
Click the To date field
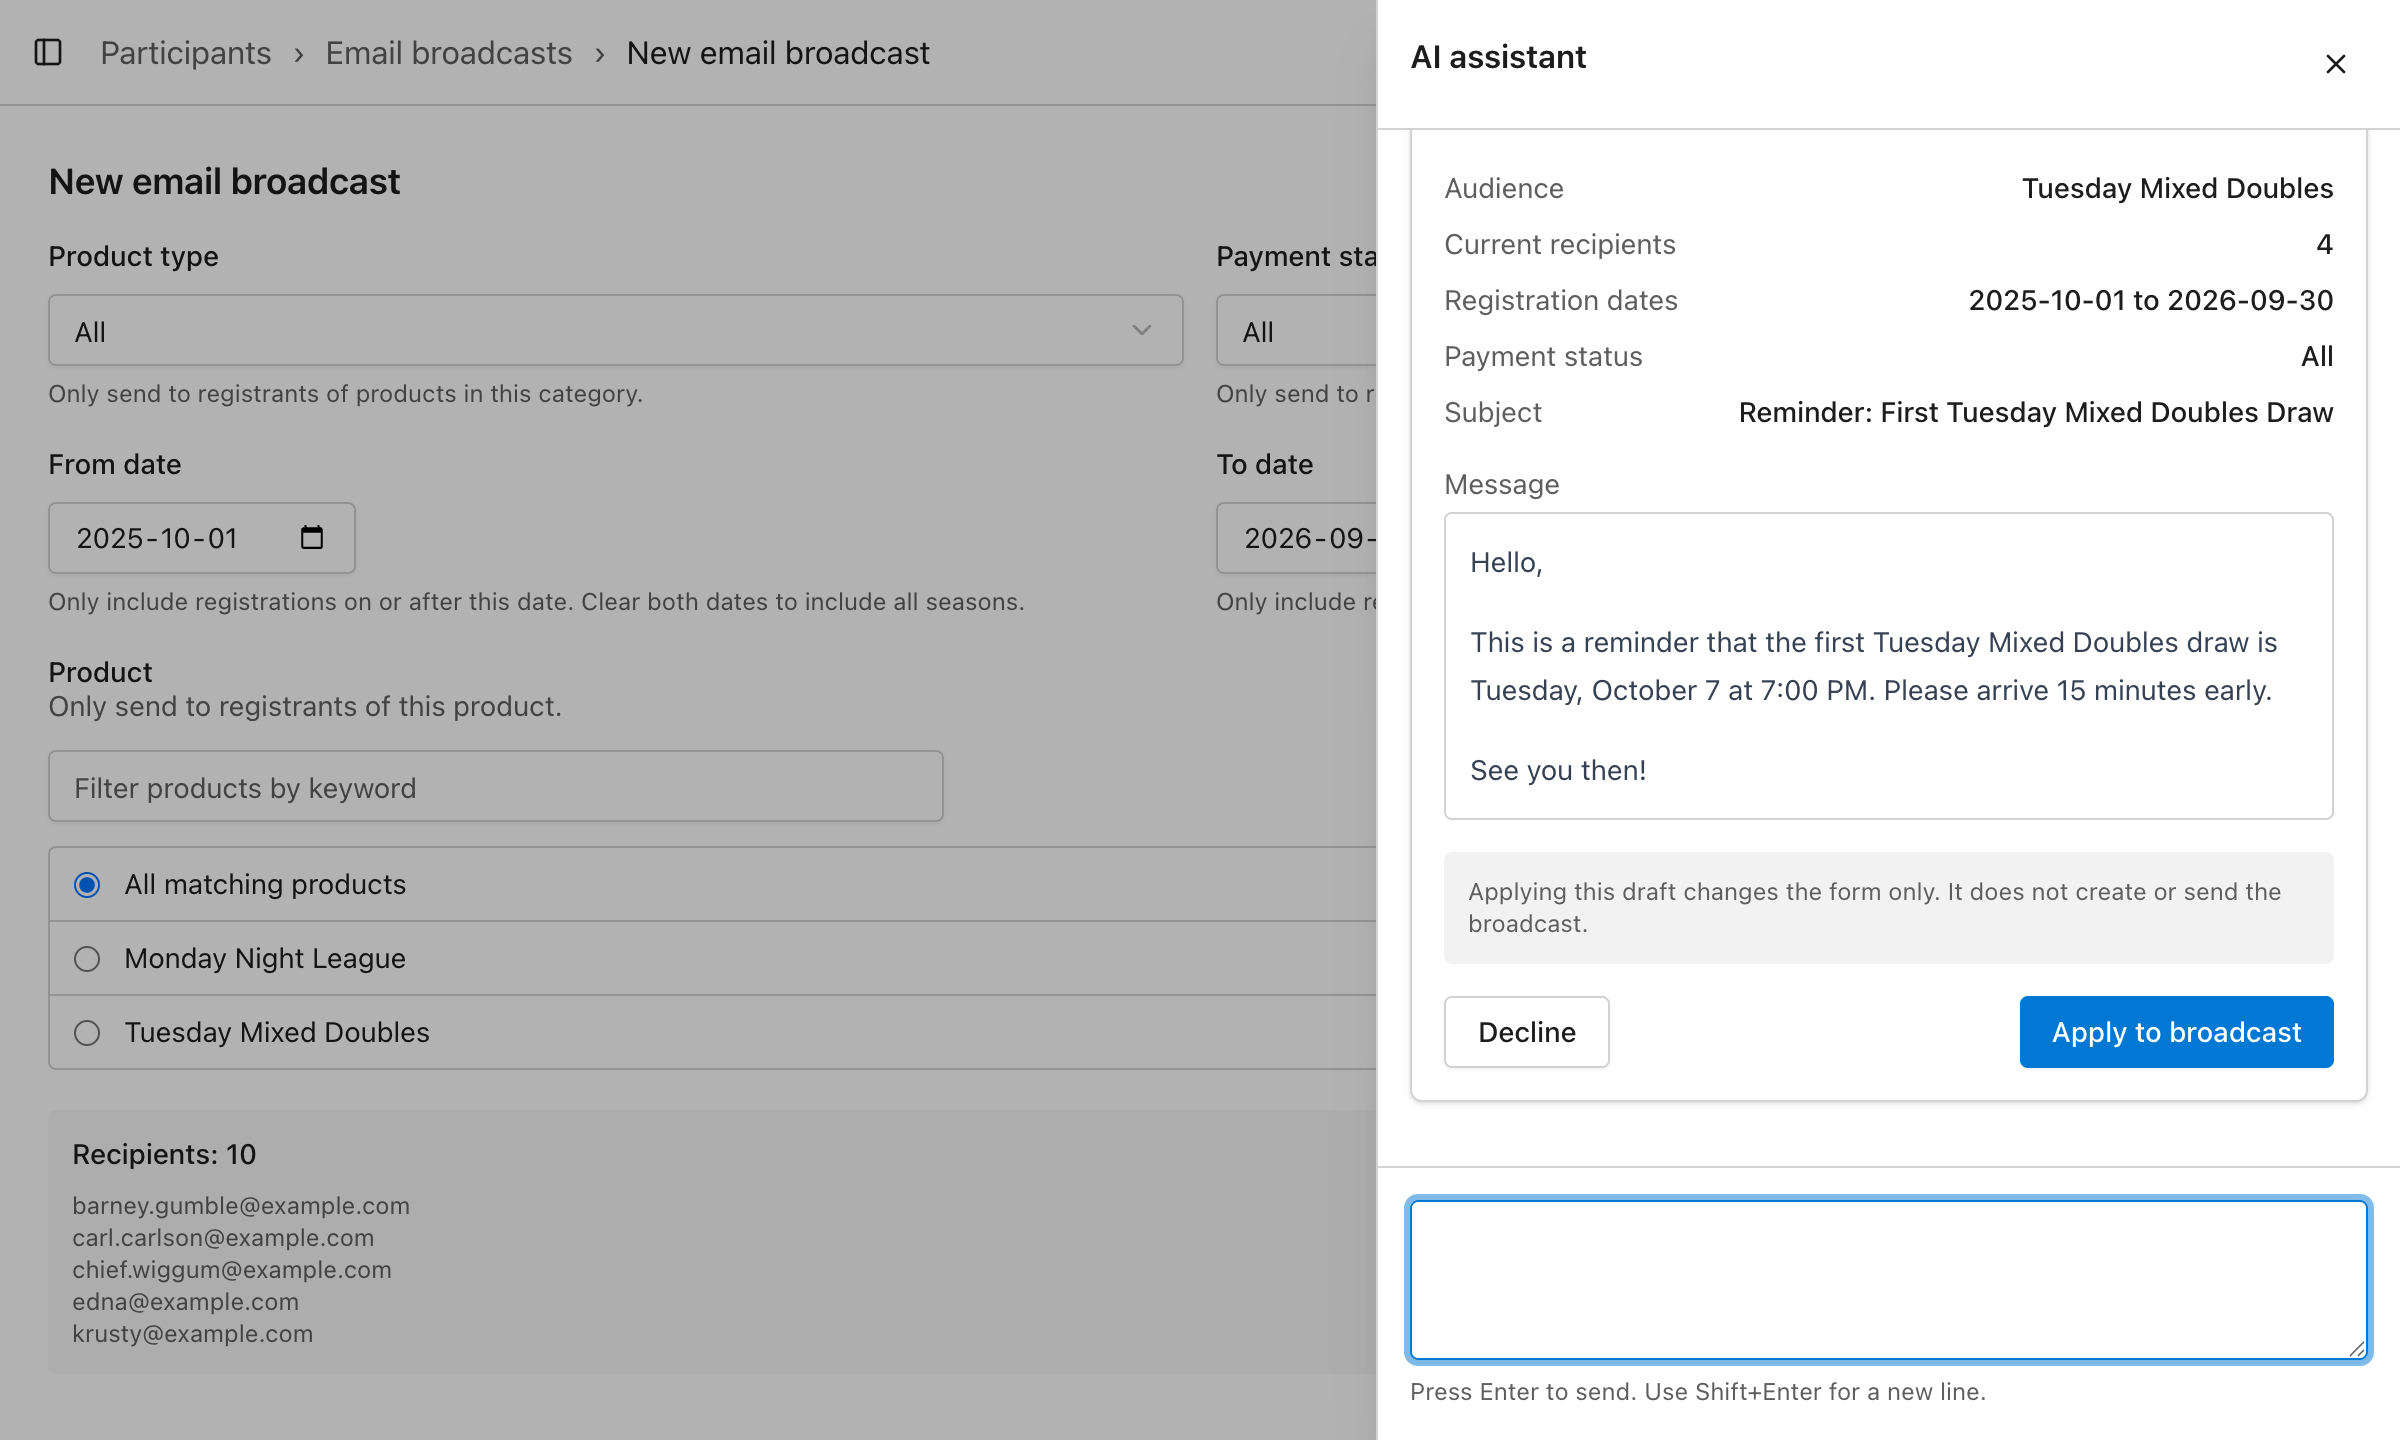tap(1296, 538)
